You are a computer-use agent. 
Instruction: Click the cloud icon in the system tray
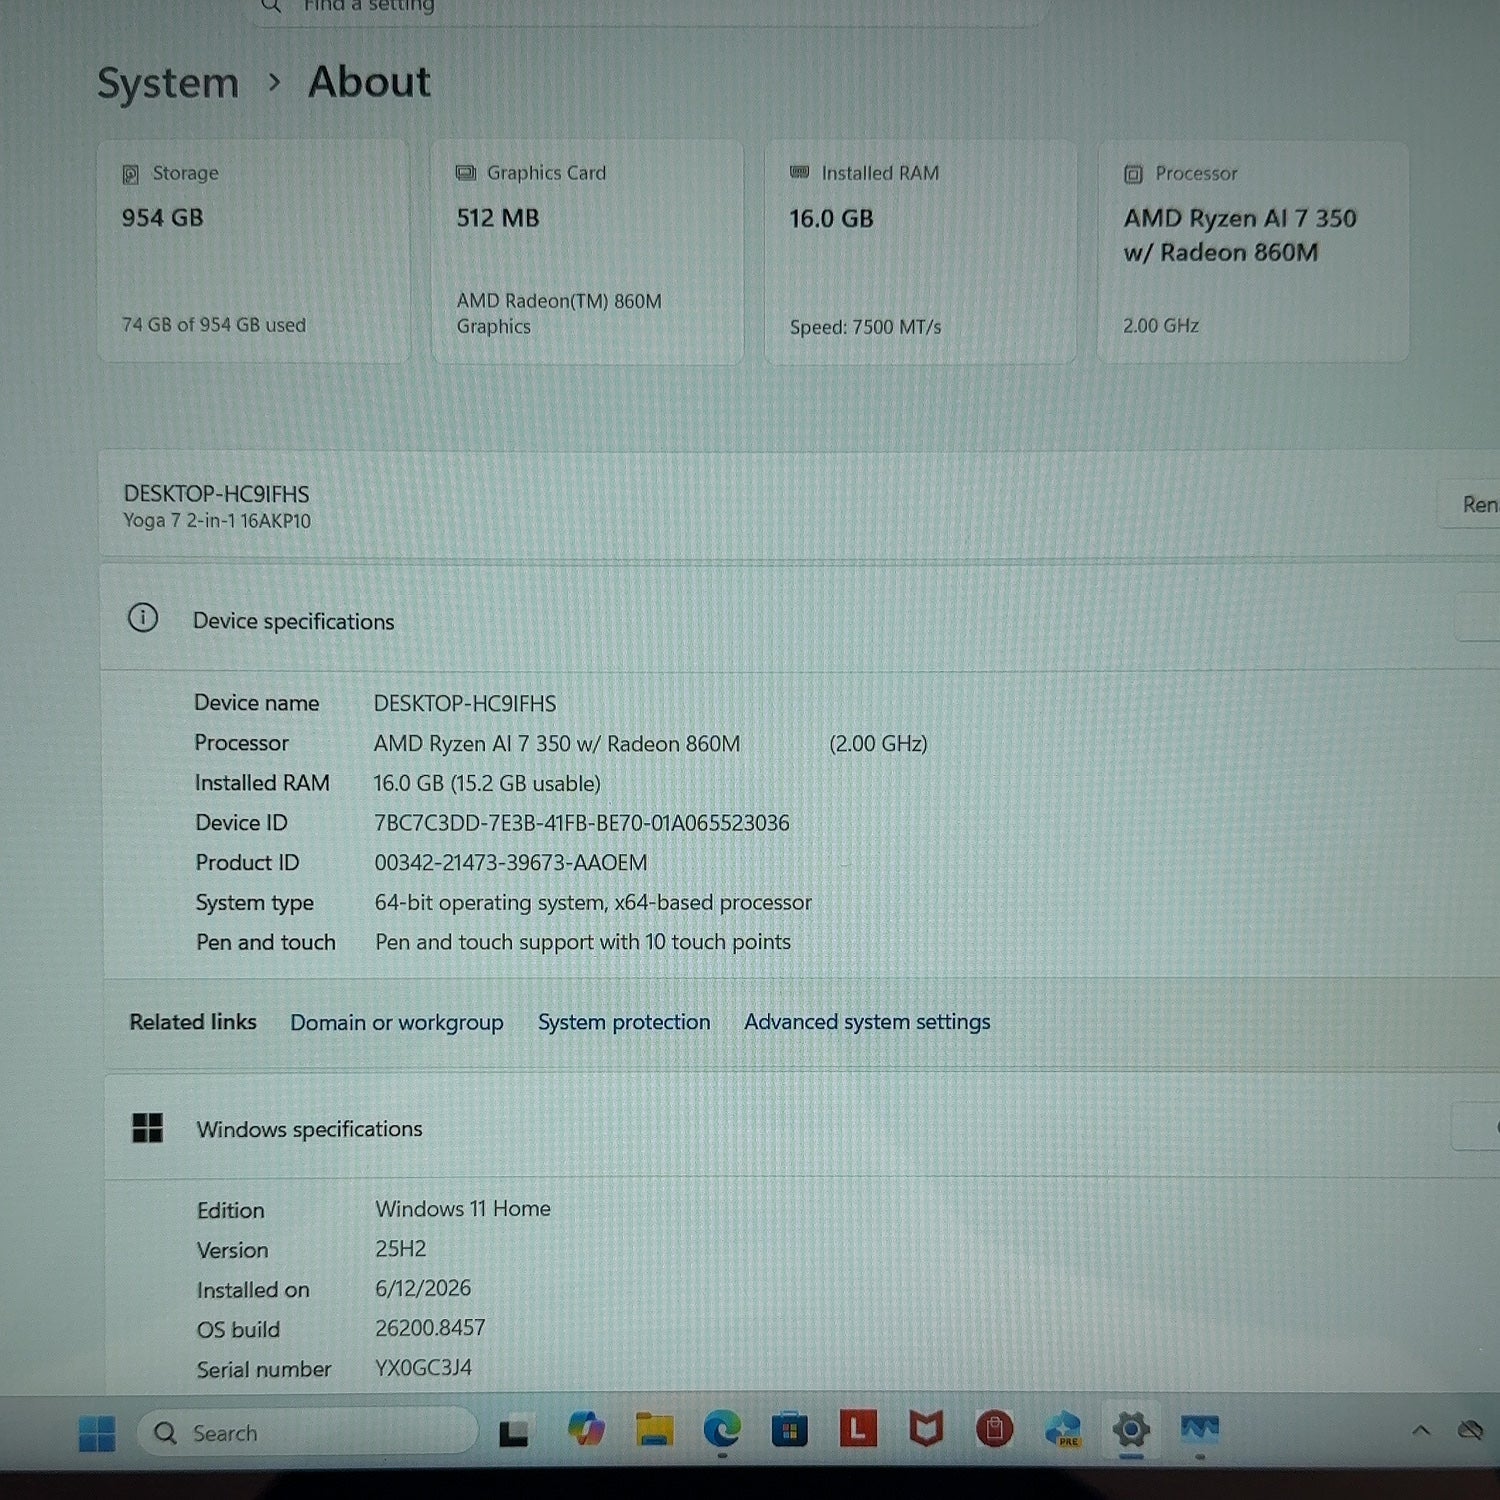click(x=1470, y=1430)
